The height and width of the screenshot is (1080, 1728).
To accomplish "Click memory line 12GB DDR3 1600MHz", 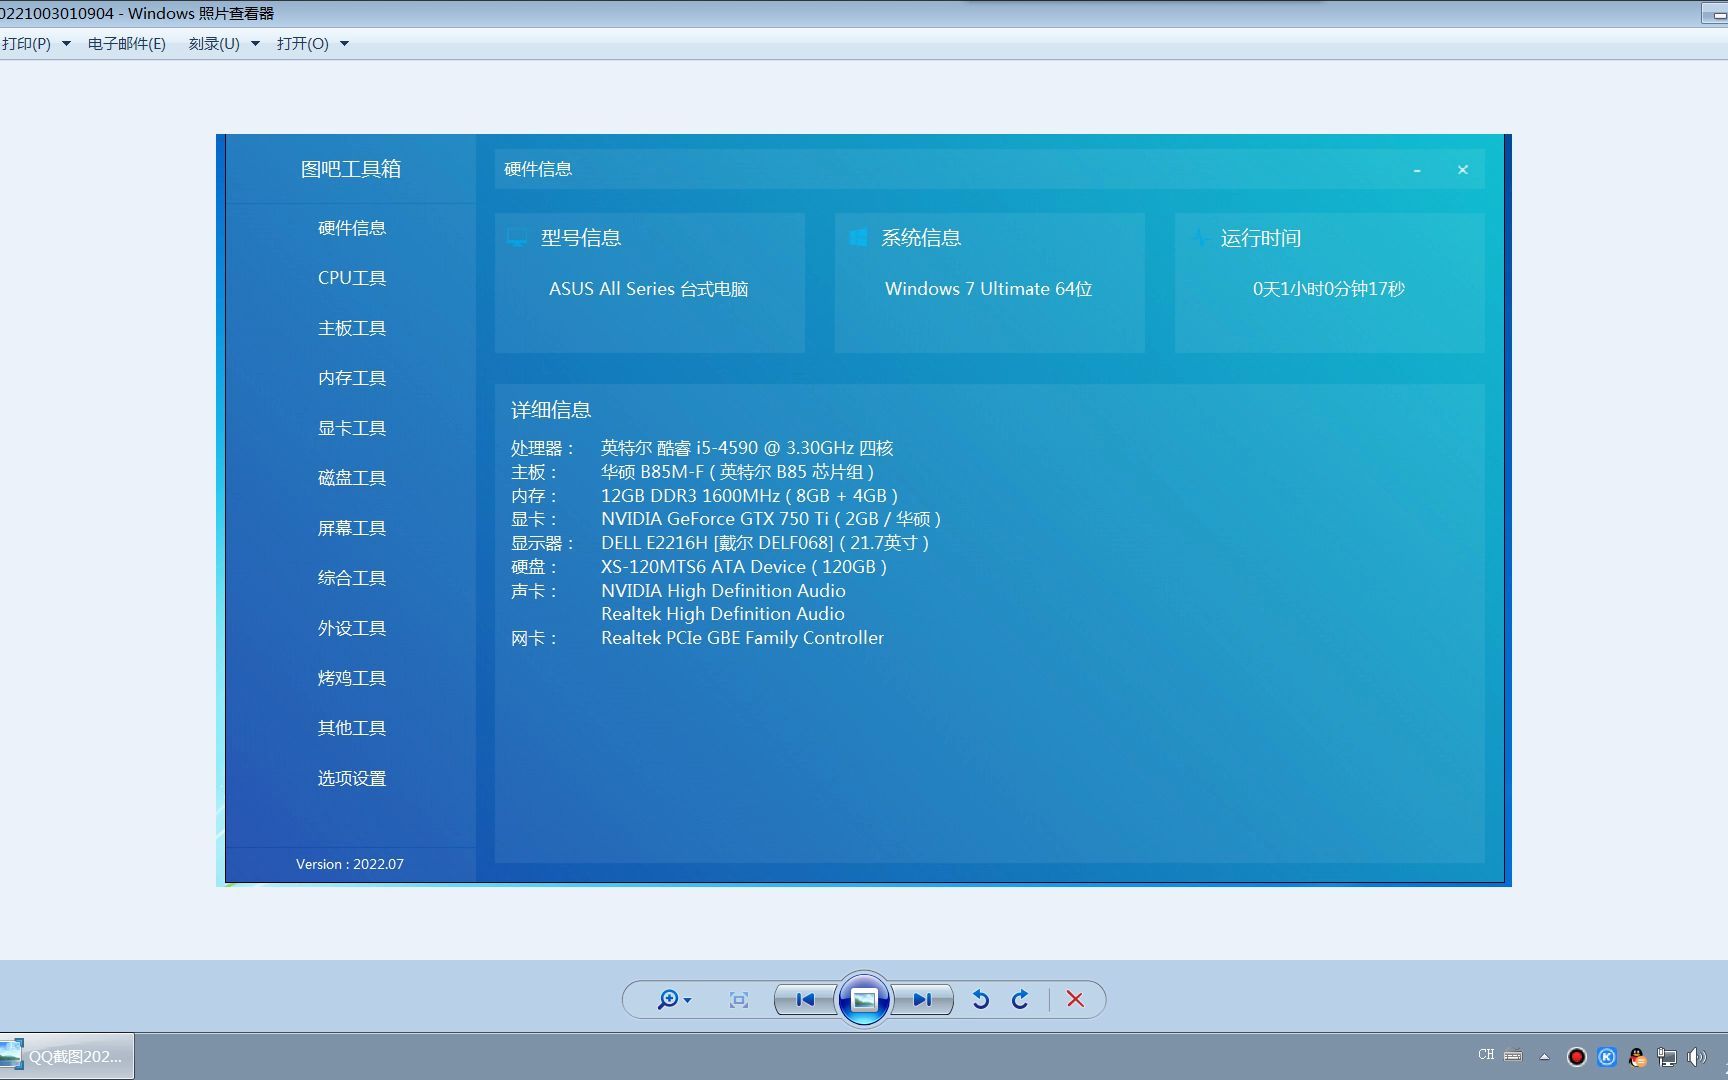I will click(749, 496).
